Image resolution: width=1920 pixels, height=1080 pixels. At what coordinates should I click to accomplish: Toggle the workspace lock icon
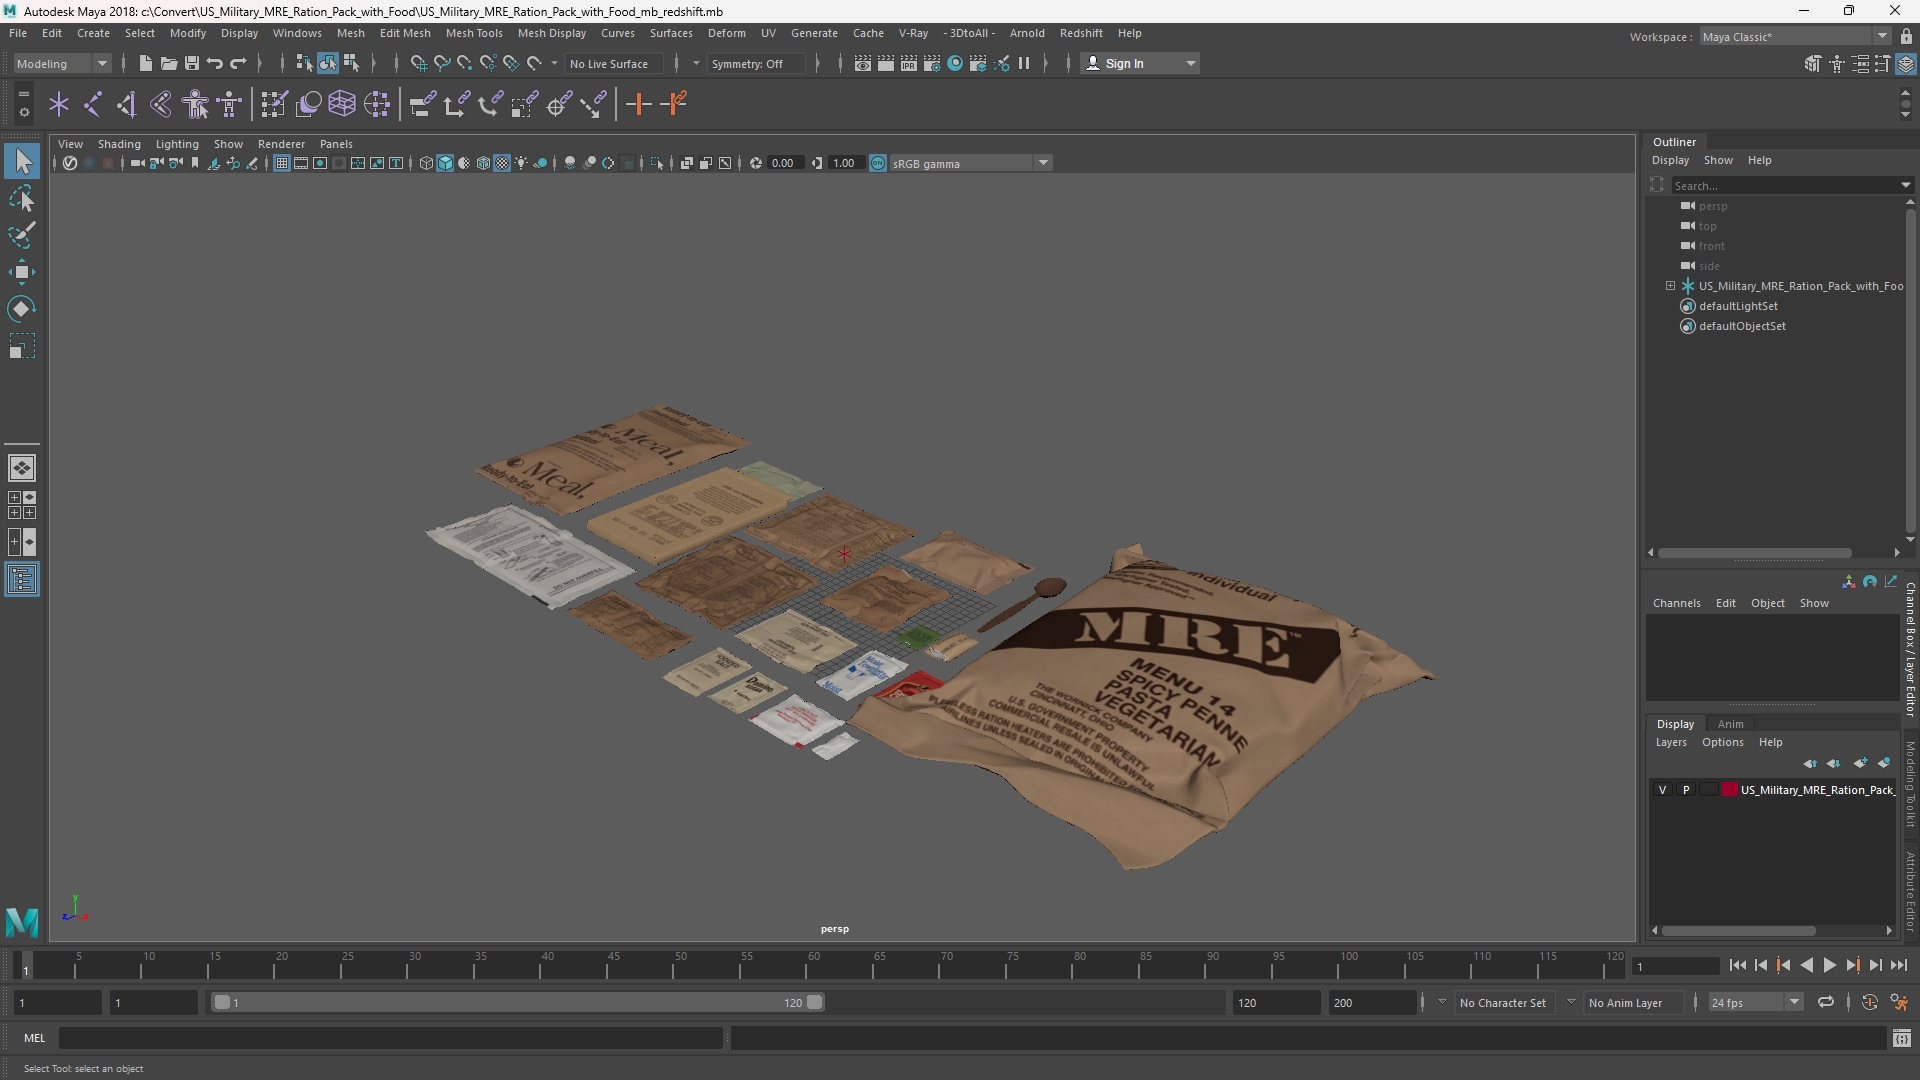pyautogui.click(x=1906, y=37)
